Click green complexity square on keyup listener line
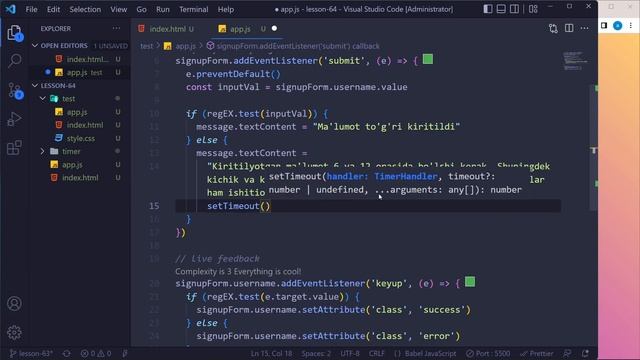 pyautogui.click(x=470, y=282)
